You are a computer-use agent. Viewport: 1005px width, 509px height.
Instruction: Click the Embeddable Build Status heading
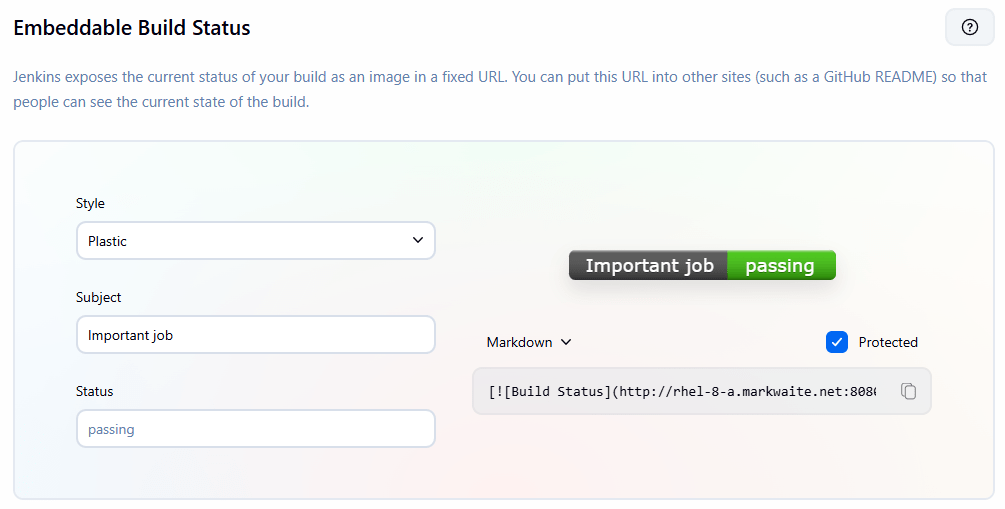[131, 28]
